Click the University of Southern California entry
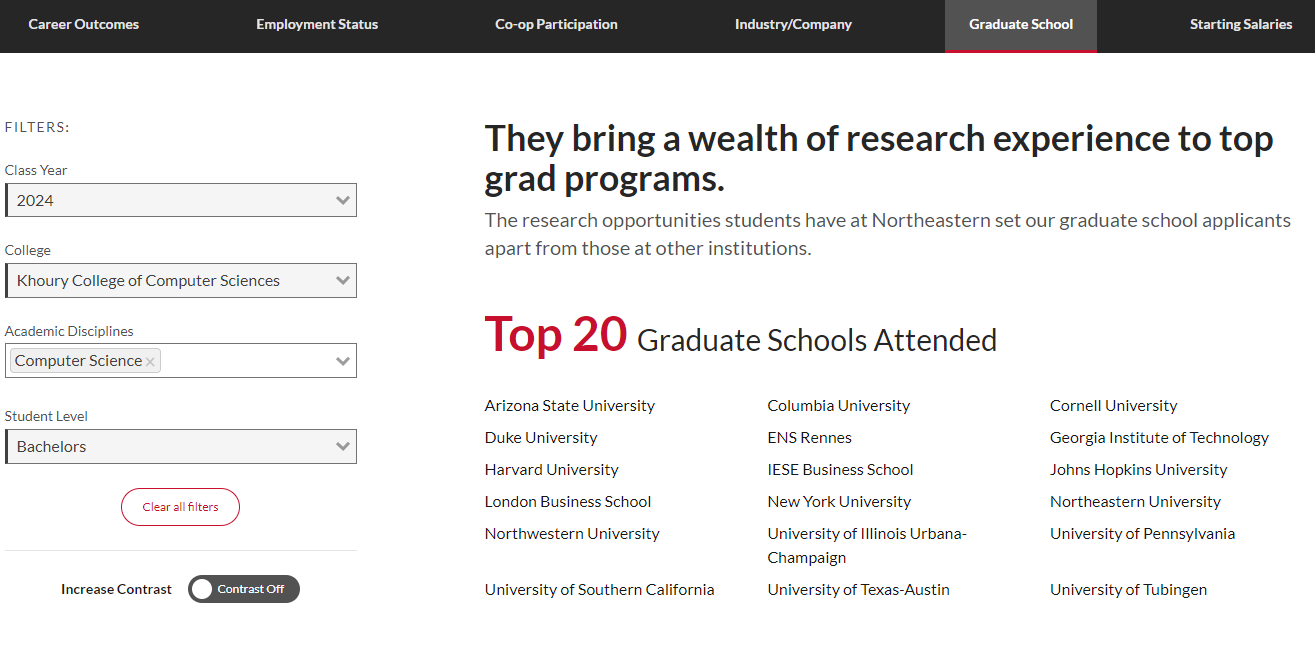Viewport: 1315px width, 665px height. tap(600, 590)
